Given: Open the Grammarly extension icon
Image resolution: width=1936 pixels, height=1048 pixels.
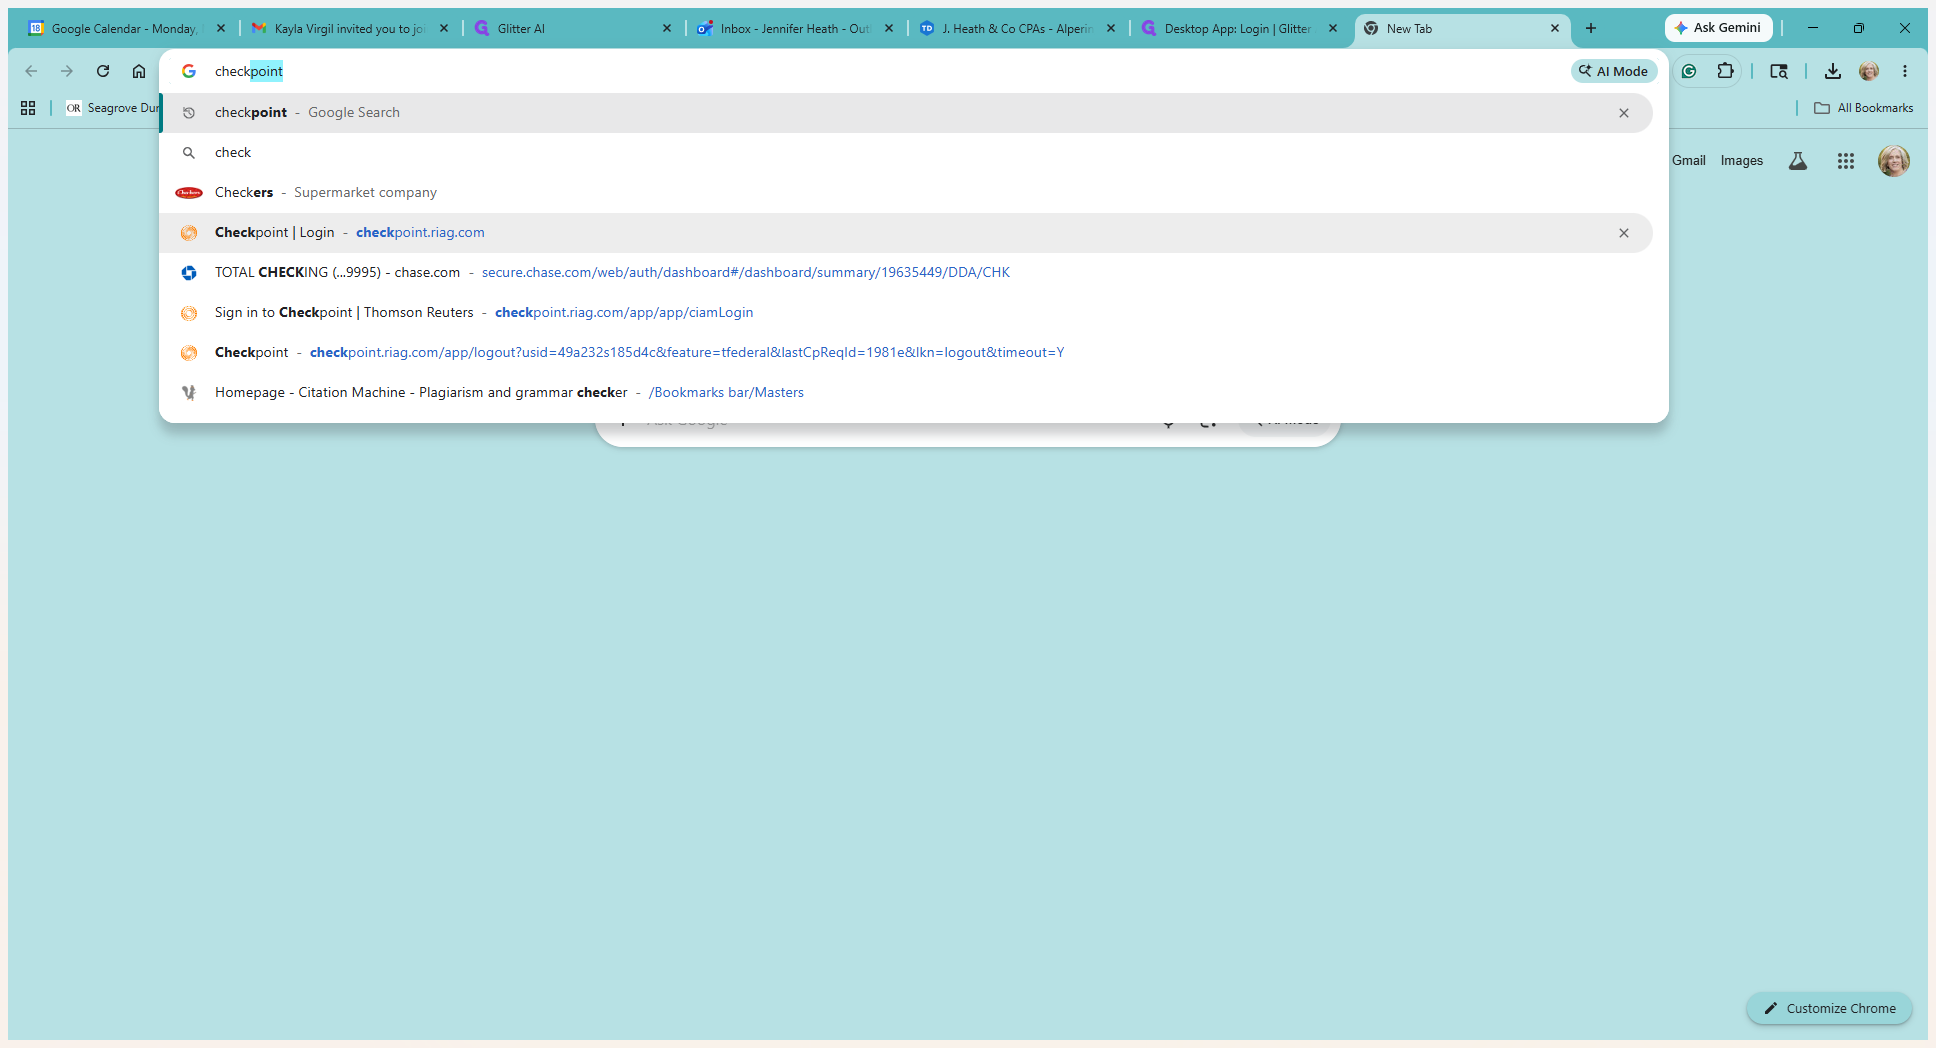Looking at the screenshot, I should (x=1689, y=71).
